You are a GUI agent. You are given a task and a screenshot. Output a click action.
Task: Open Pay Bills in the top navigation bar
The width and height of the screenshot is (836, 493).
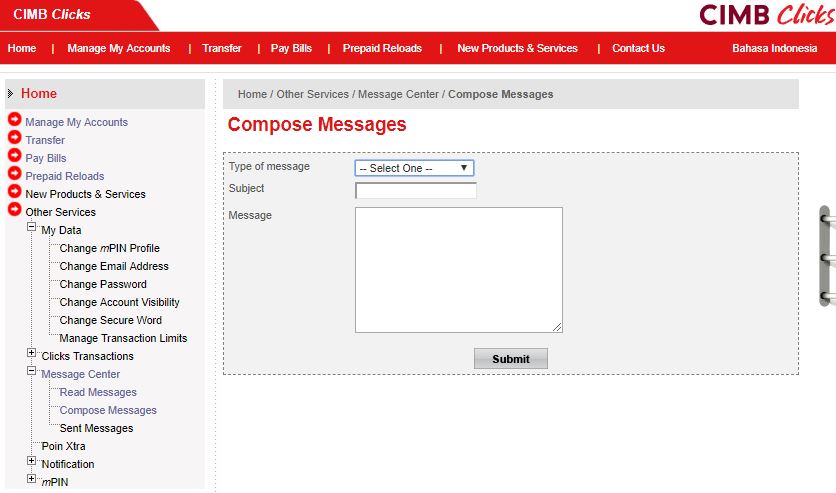[291, 48]
